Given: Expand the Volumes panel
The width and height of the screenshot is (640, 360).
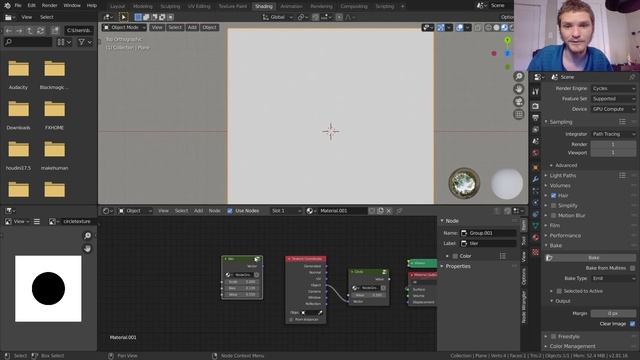Looking at the screenshot, I should tap(560, 186).
